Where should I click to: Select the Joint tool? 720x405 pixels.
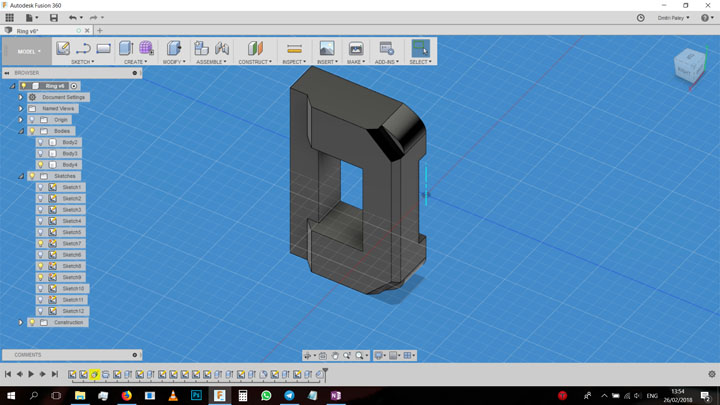tap(222, 48)
